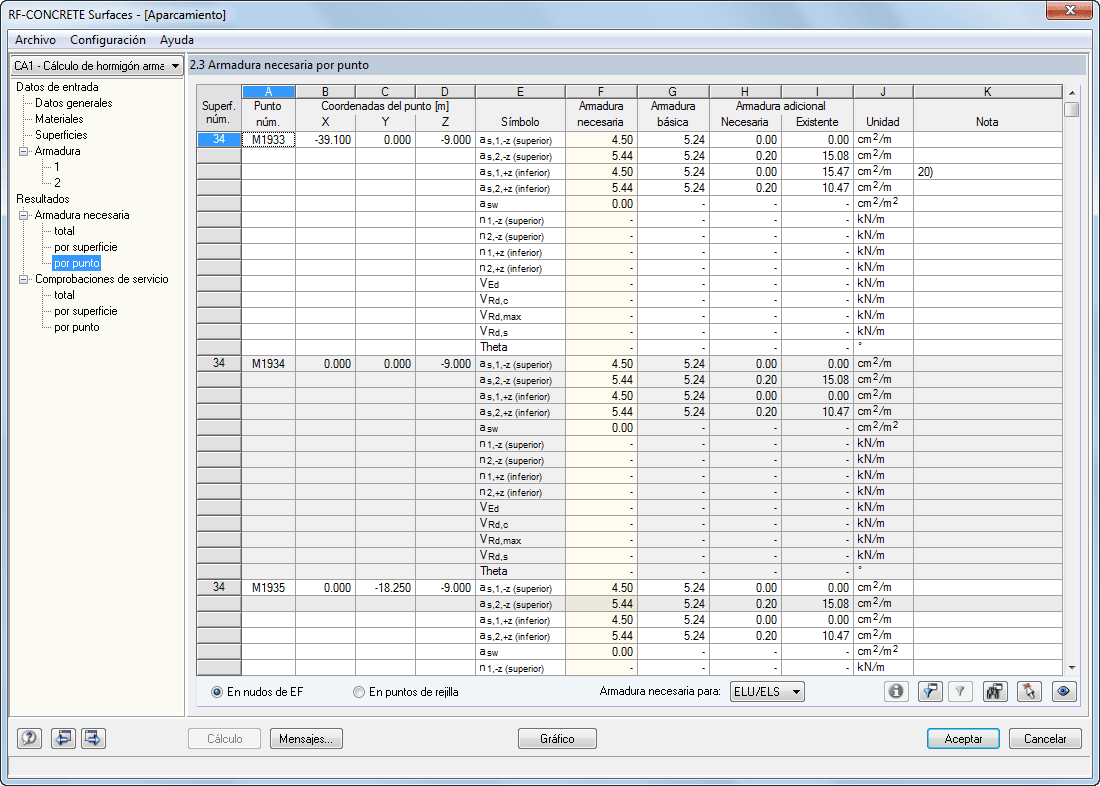Open the CA1 design case dropdown

click(x=97, y=65)
